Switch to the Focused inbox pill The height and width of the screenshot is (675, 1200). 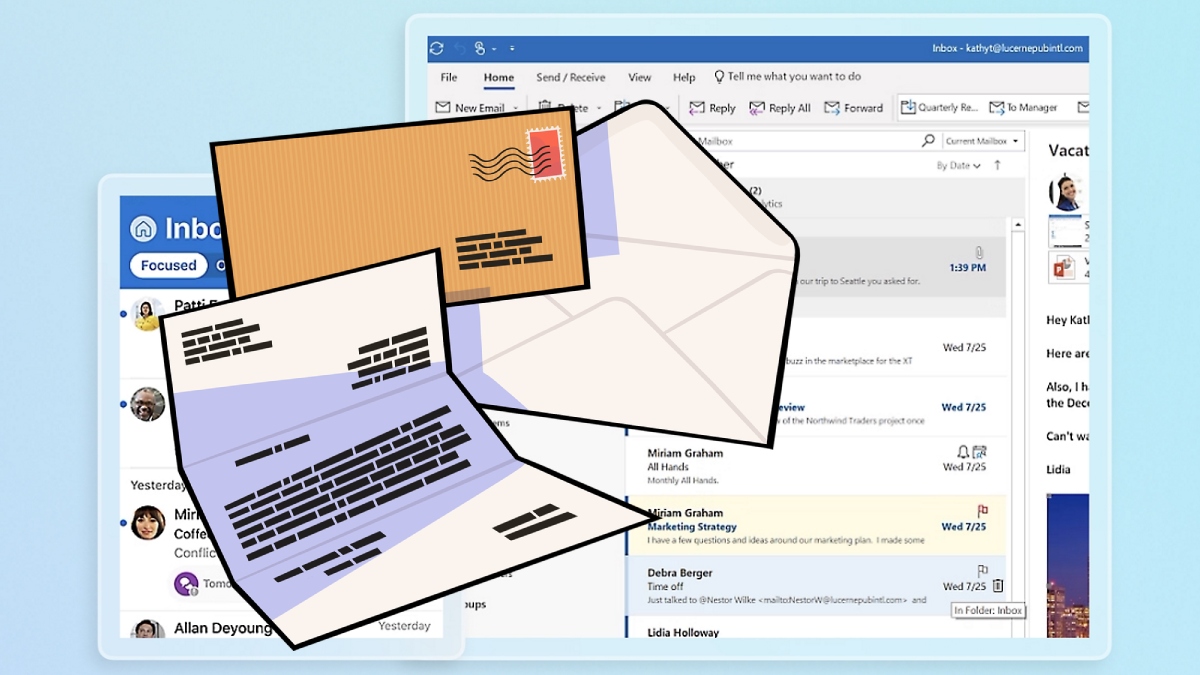[x=168, y=265]
